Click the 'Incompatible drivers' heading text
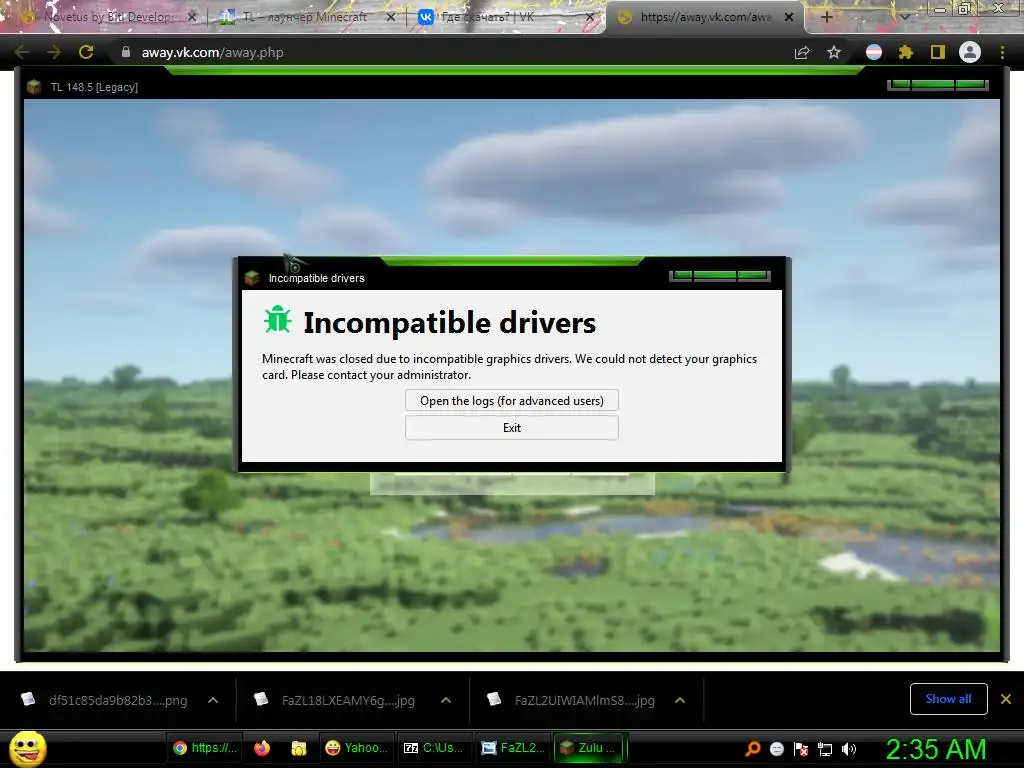 (449, 323)
